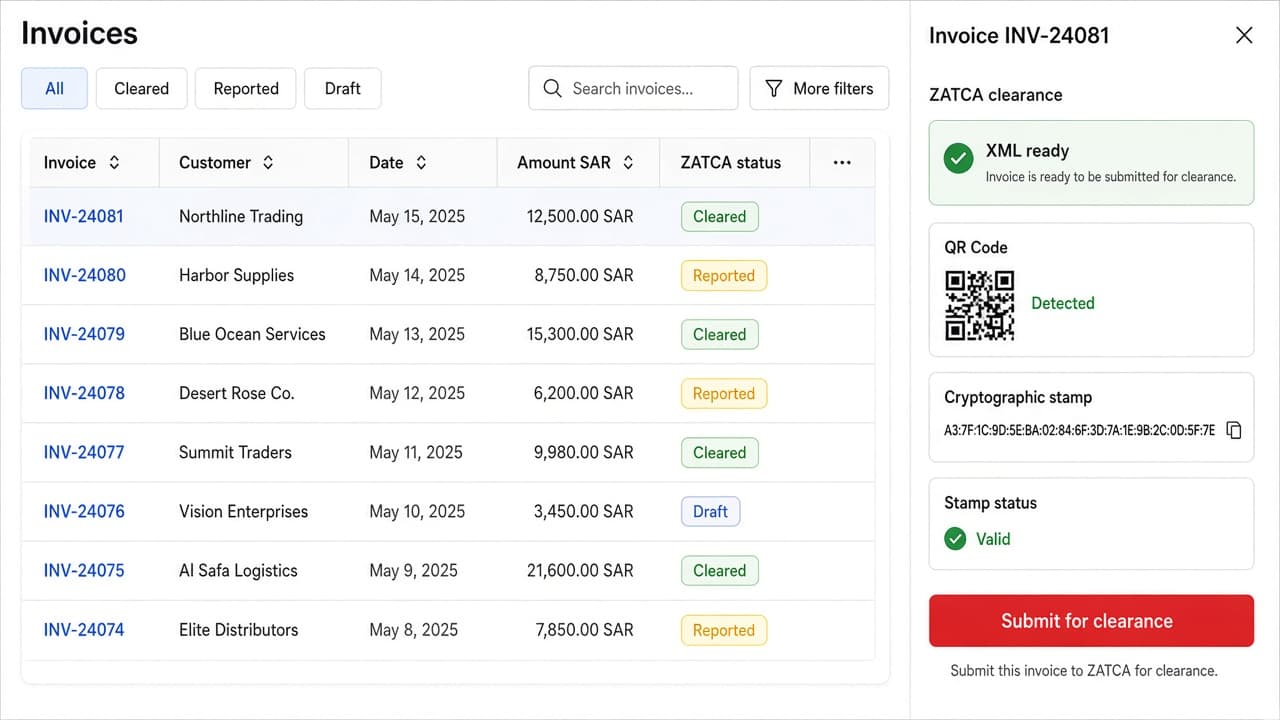Sort by Customer column arrows
Image resolution: width=1280 pixels, height=720 pixels.
coord(268,162)
